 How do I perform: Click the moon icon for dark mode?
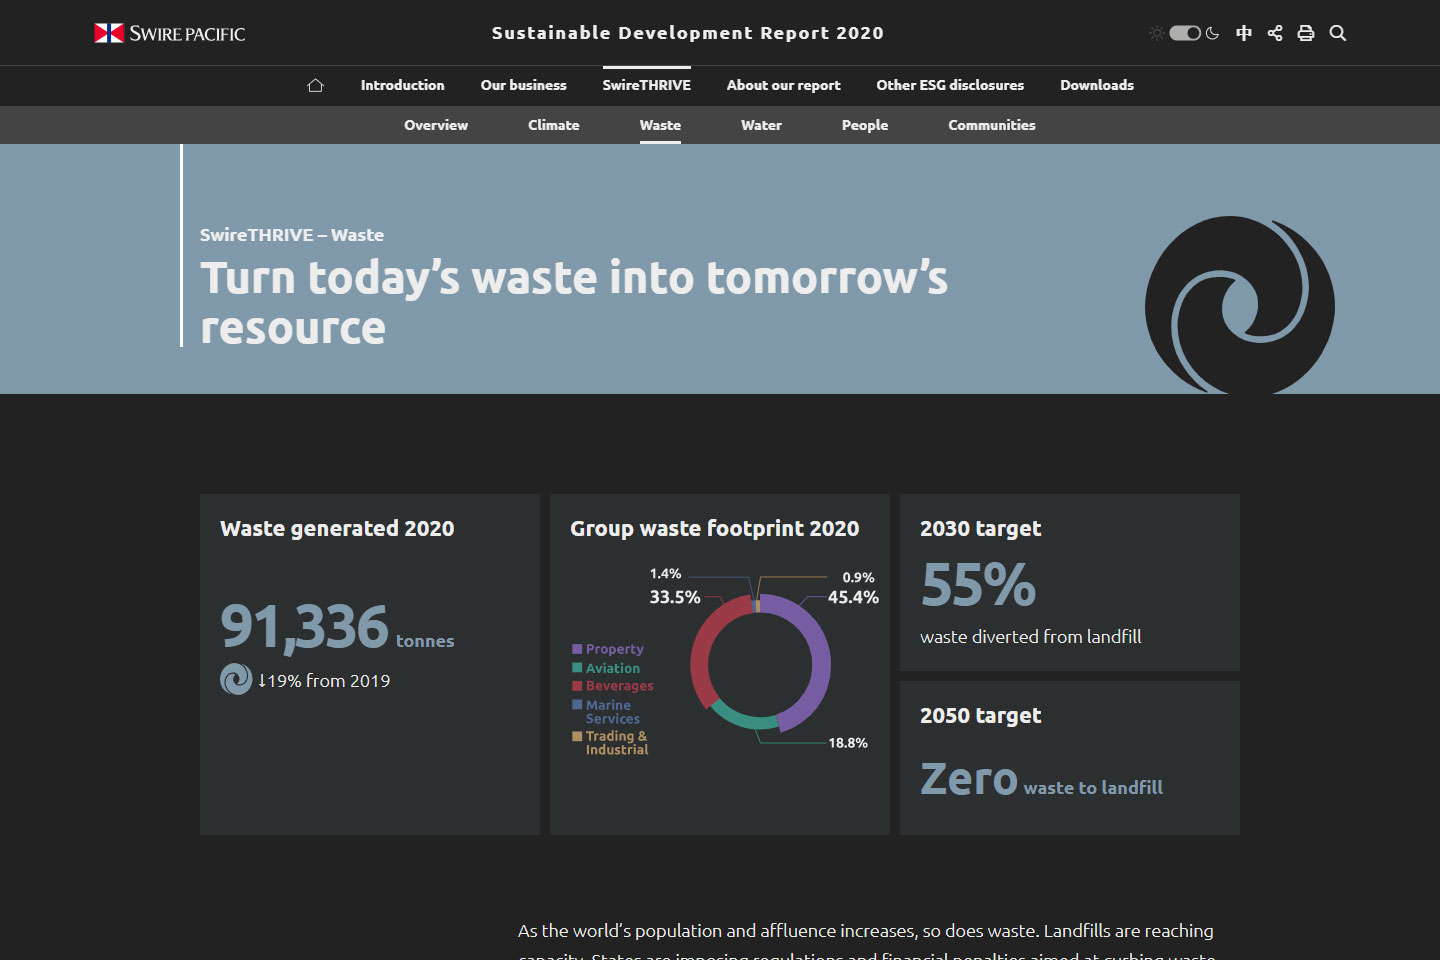click(1213, 33)
